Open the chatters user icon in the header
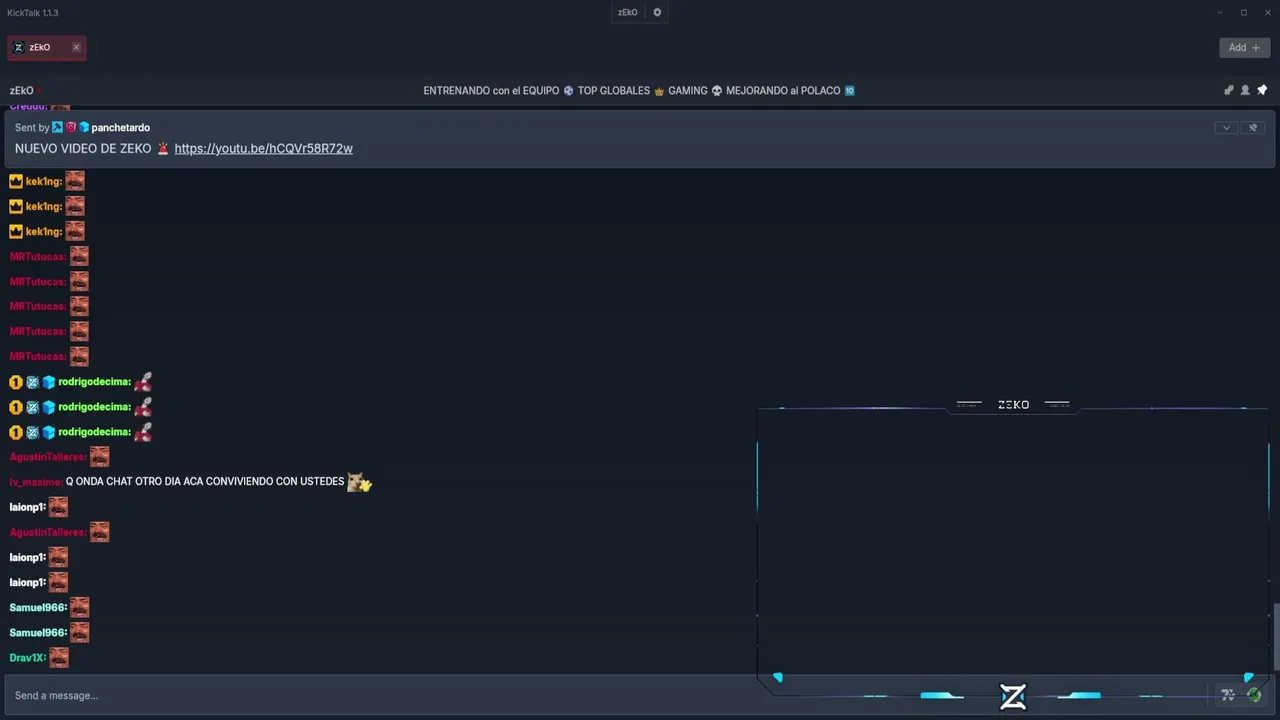 pyautogui.click(x=1245, y=90)
